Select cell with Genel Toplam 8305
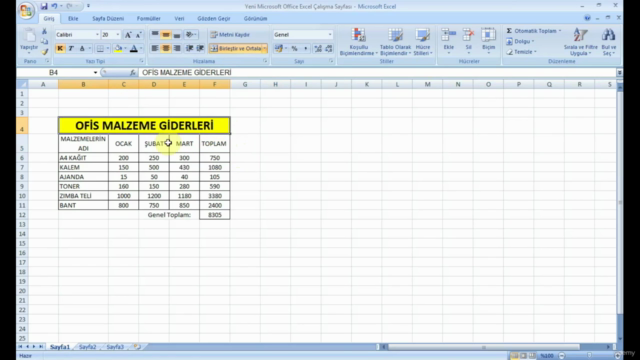The image size is (640, 360). [215, 215]
